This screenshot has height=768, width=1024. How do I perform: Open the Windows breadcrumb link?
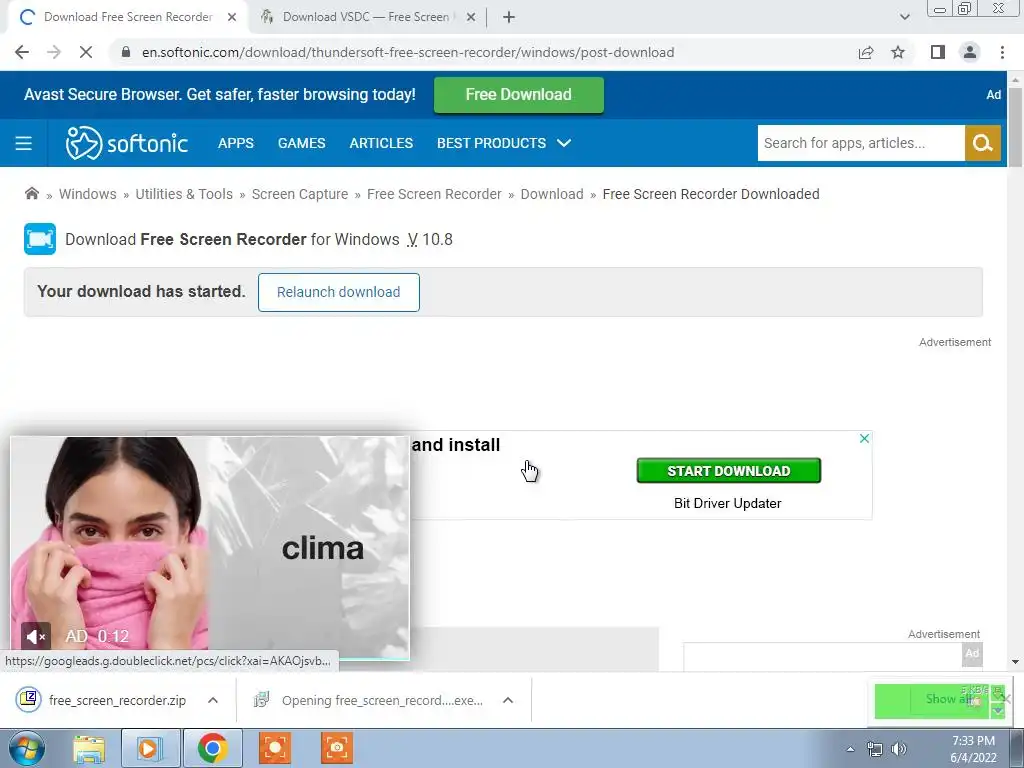pos(88,194)
